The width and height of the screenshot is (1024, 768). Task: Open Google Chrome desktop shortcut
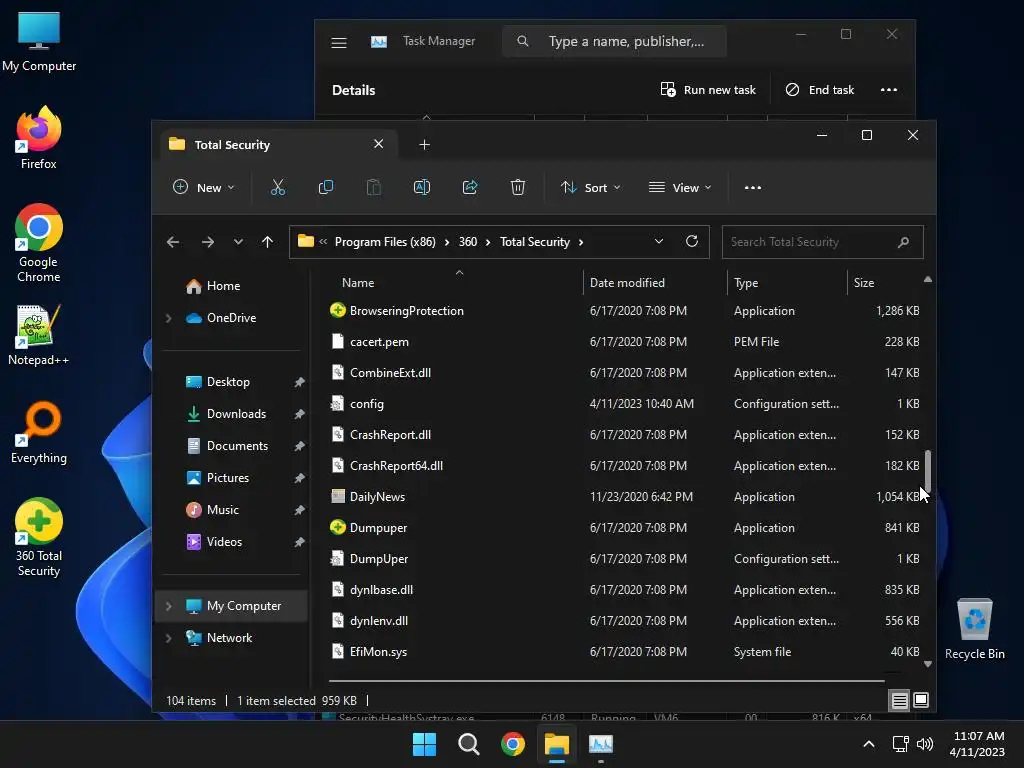tap(39, 243)
